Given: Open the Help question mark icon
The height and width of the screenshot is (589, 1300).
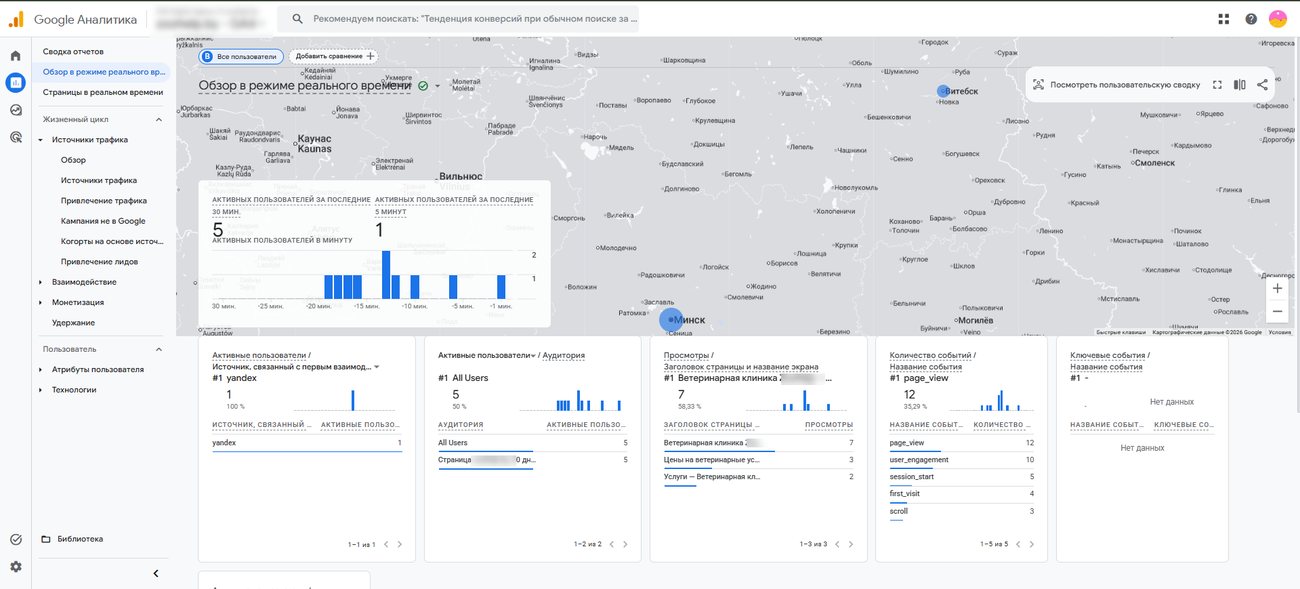Looking at the screenshot, I should (x=1251, y=18).
